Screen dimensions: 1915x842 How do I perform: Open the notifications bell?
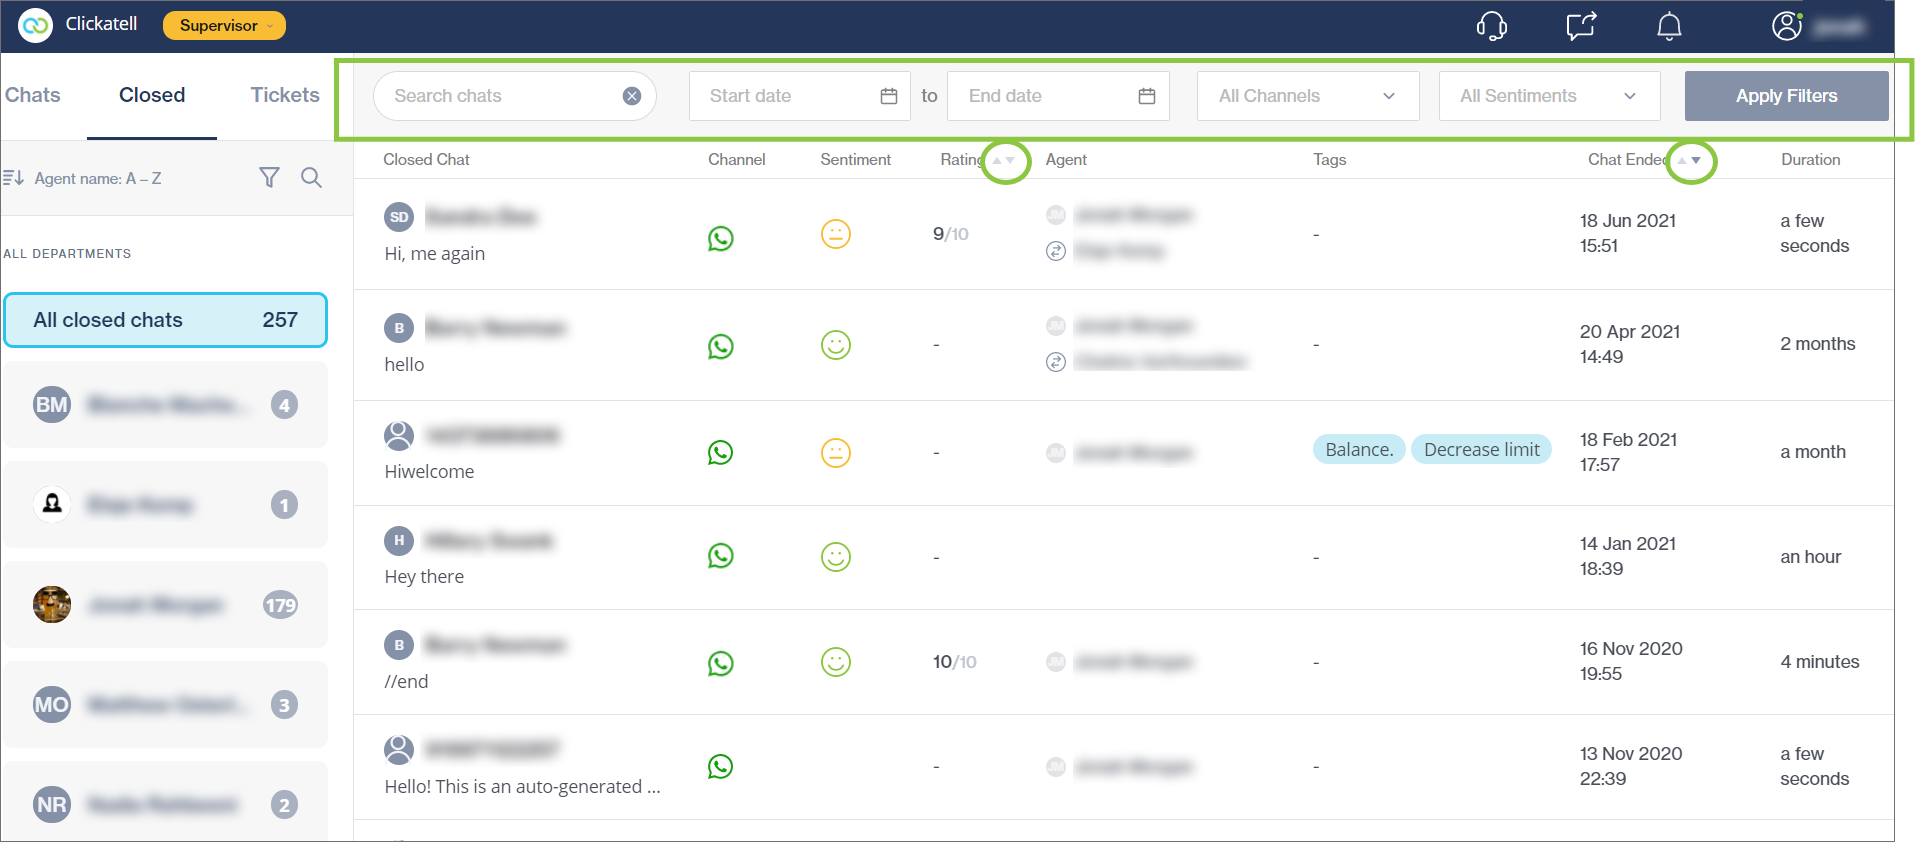pyautogui.click(x=1669, y=26)
